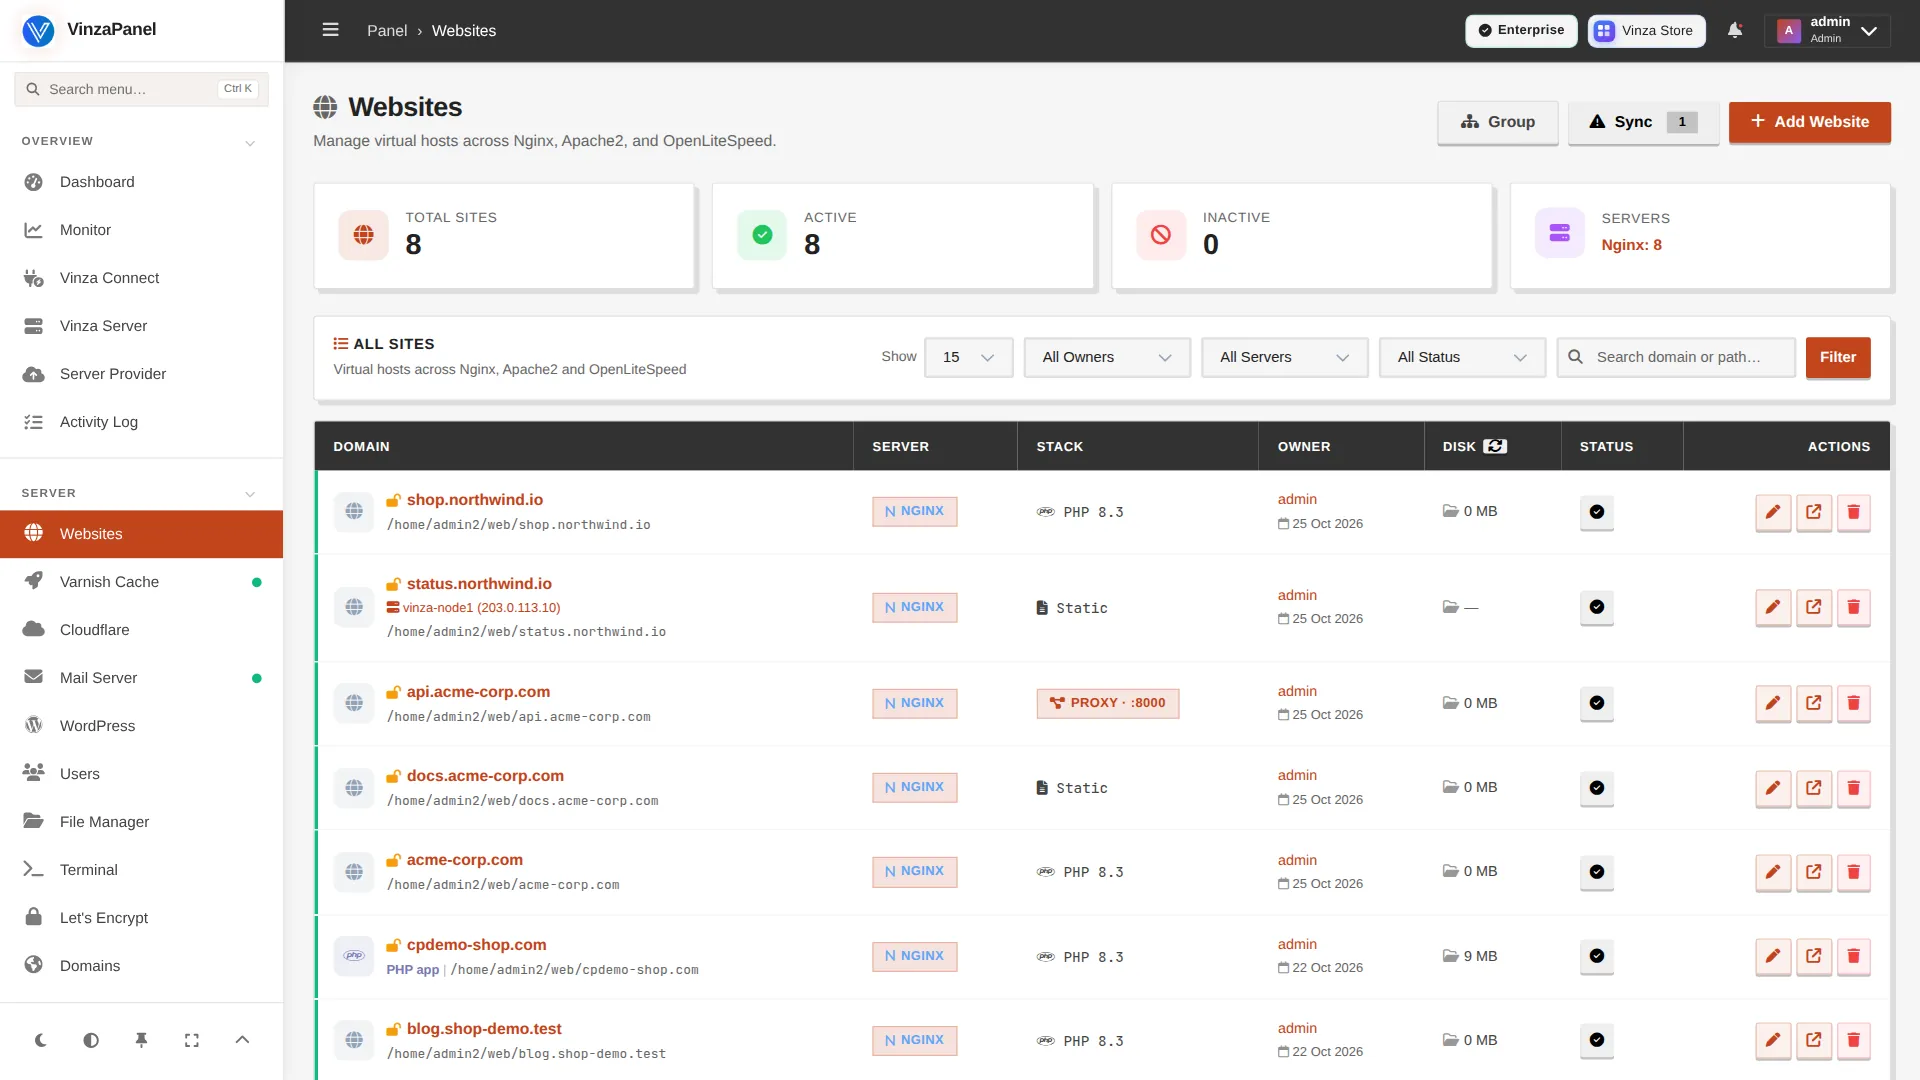The image size is (1920, 1080).
Task: Toggle status of cpdemo-shop.com
Action: click(1597, 956)
